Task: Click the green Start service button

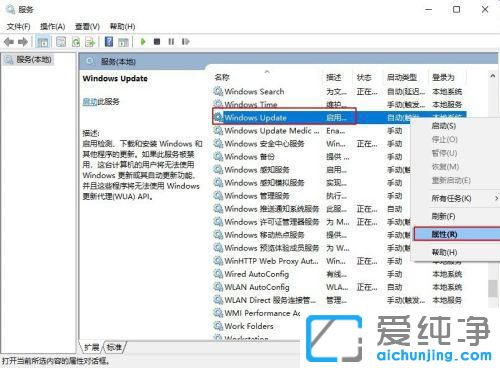Action: [x=143, y=42]
